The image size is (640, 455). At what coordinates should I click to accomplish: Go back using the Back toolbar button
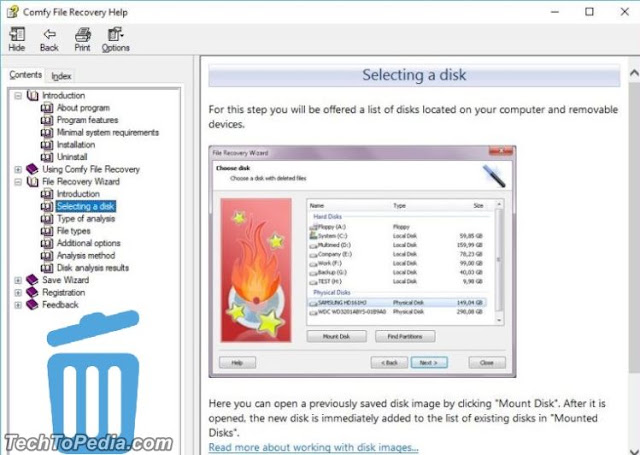(x=49, y=40)
